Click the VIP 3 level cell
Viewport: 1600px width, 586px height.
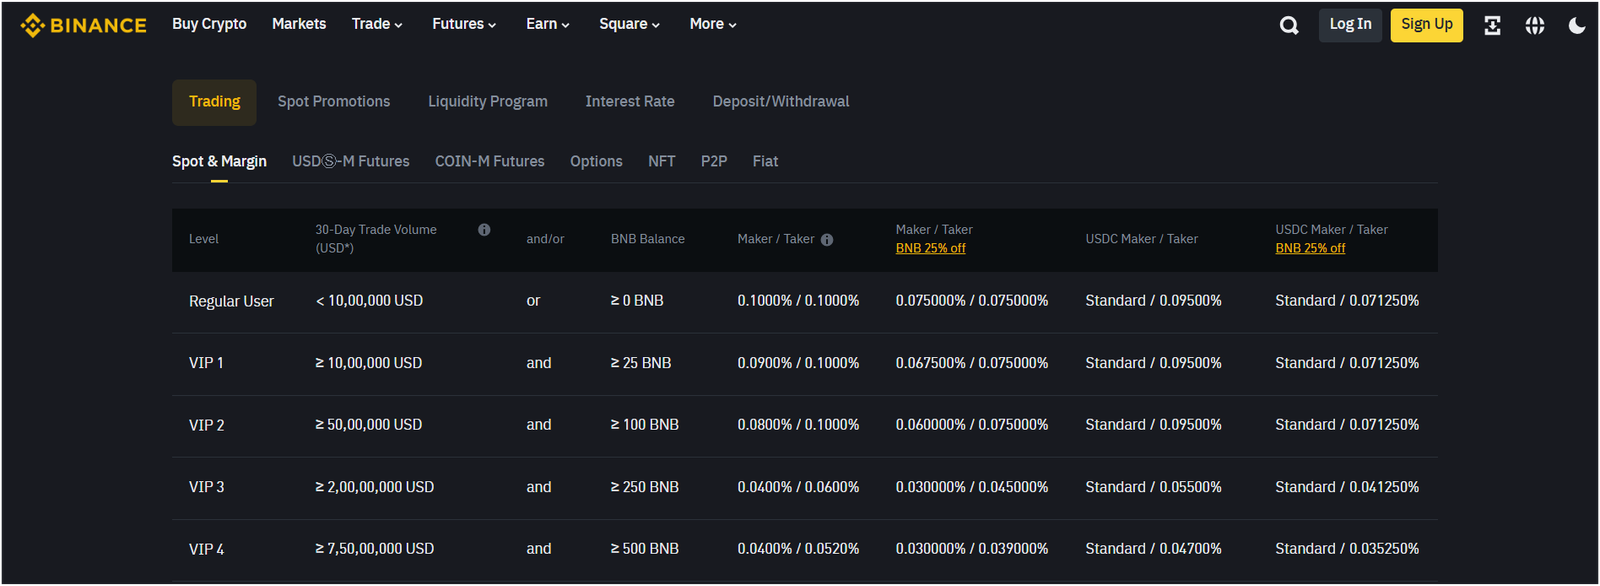206,488
